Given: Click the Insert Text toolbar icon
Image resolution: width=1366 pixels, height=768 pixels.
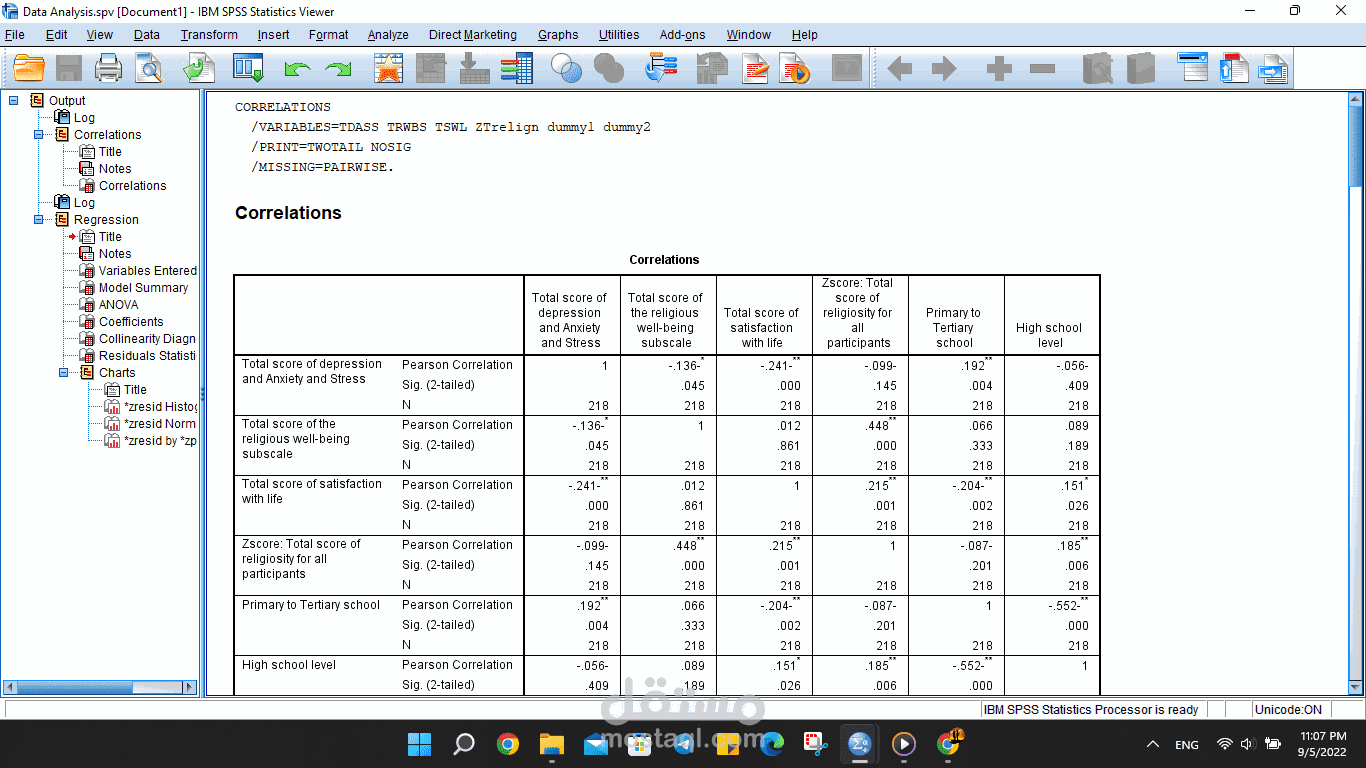Looking at the screenshot, I should click(x=1273, y=68).
